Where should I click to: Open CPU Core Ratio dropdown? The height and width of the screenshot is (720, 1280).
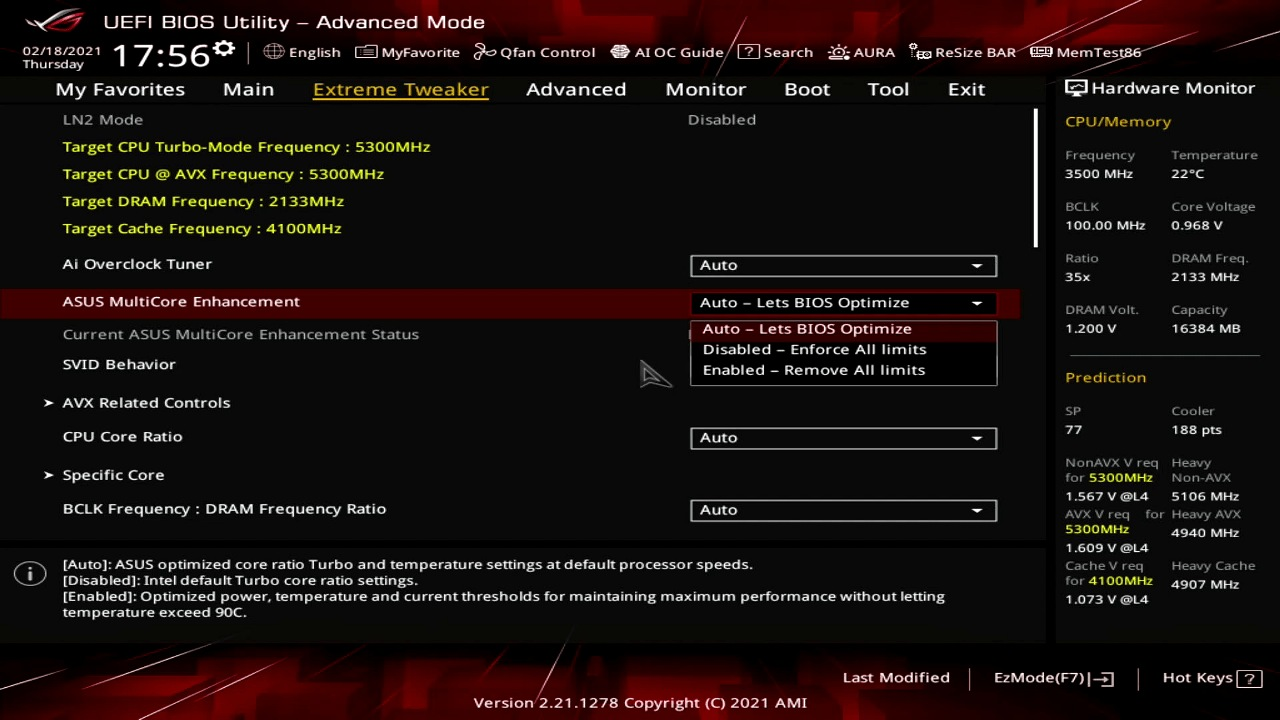click(843, 438)
